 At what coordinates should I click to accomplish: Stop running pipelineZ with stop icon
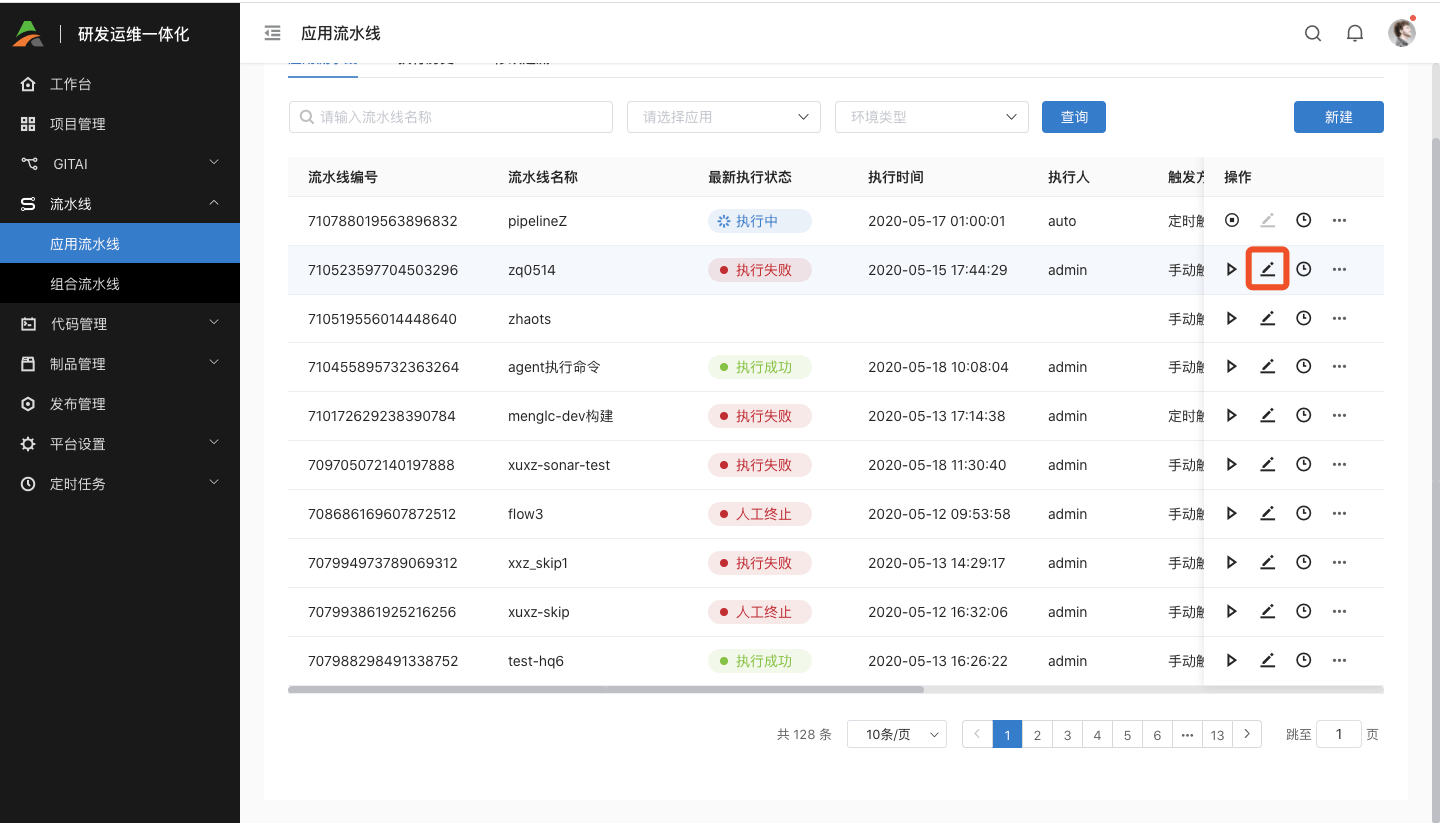[1232, 220]
